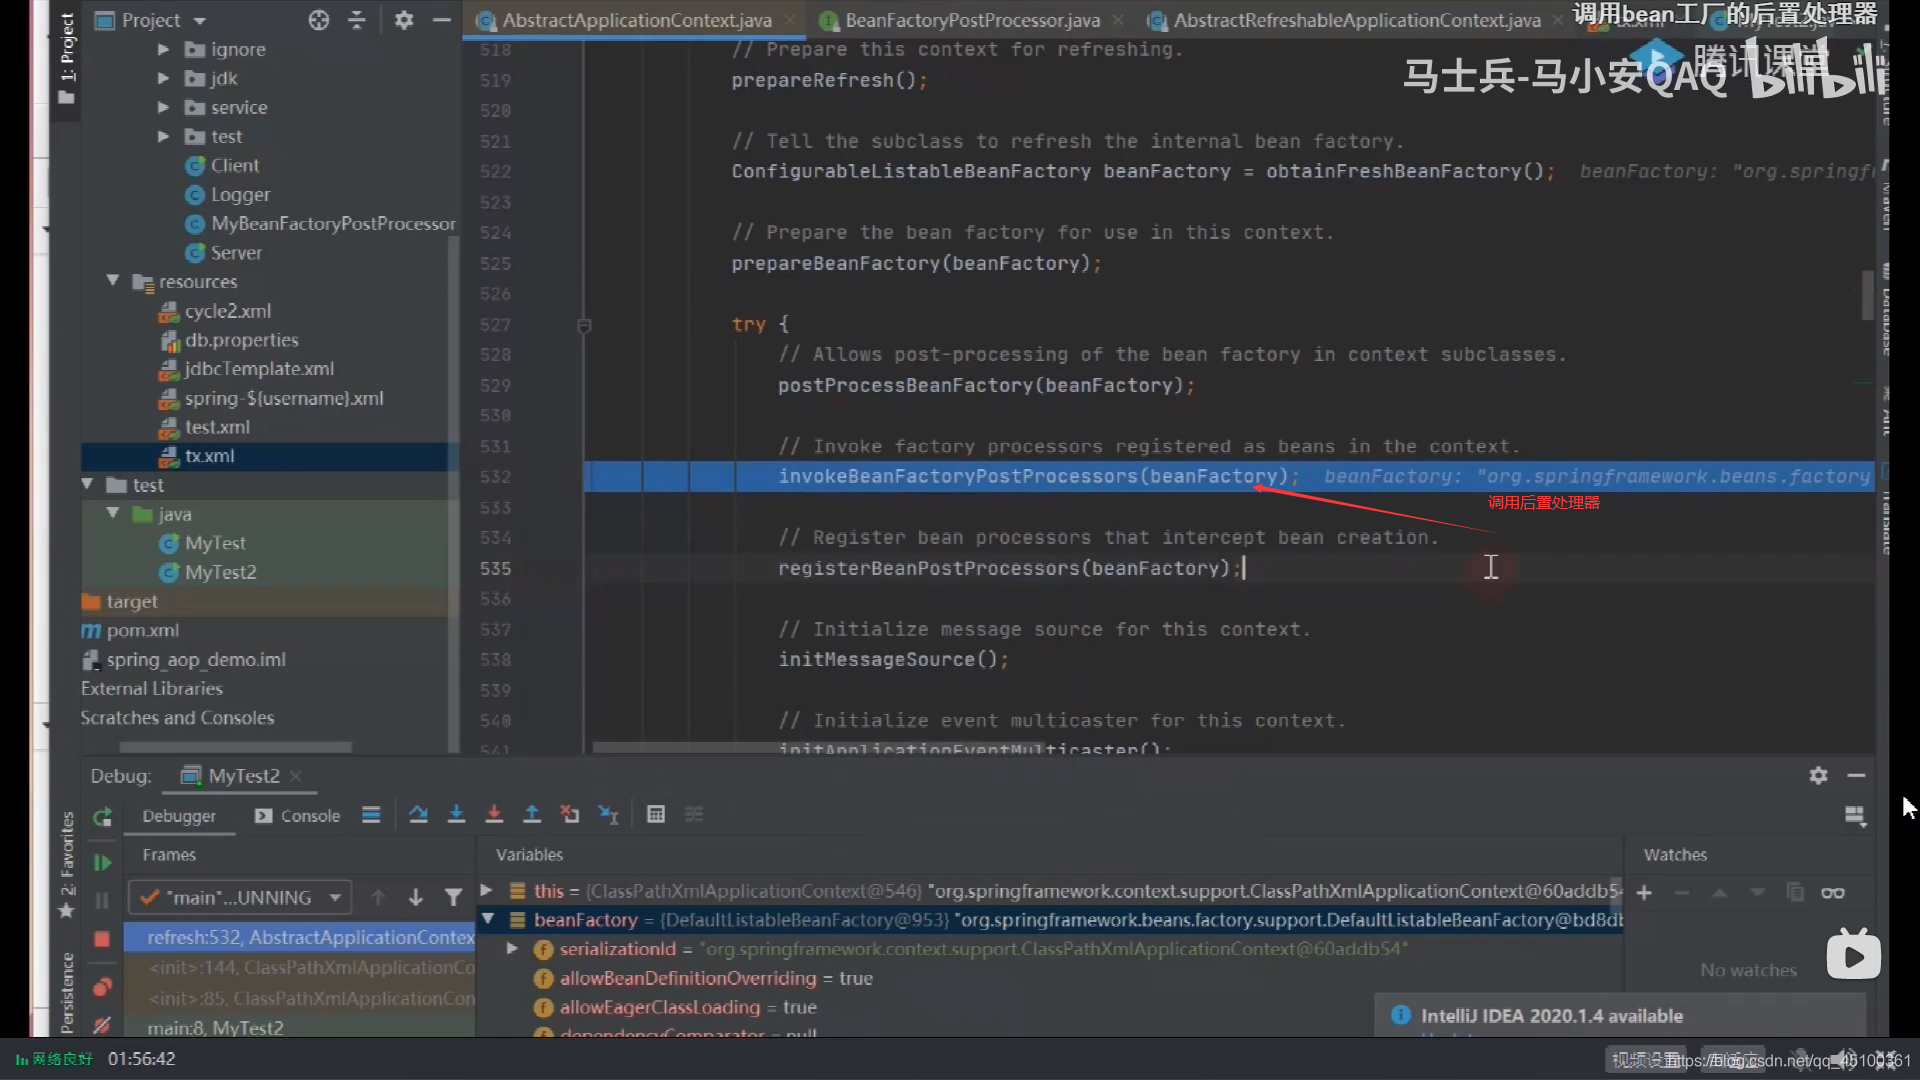Expand the serializationId field node
Screen dimensions: 1920x1080
click(x=512, y=948)
